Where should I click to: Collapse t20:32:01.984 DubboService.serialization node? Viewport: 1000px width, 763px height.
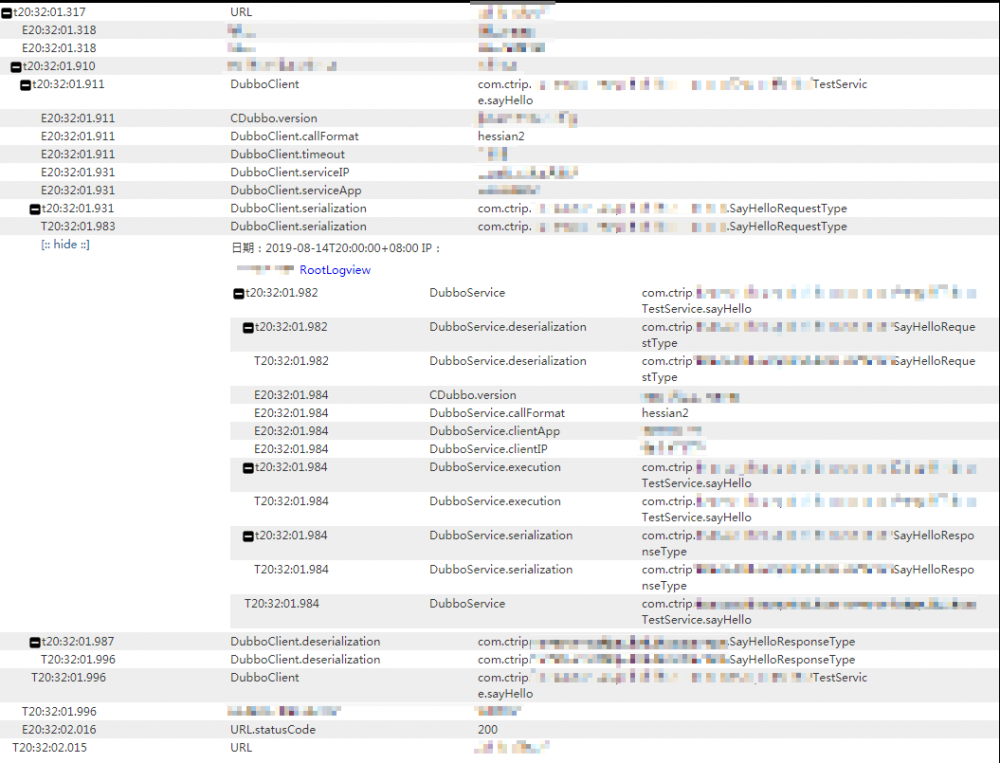[248, 536]
